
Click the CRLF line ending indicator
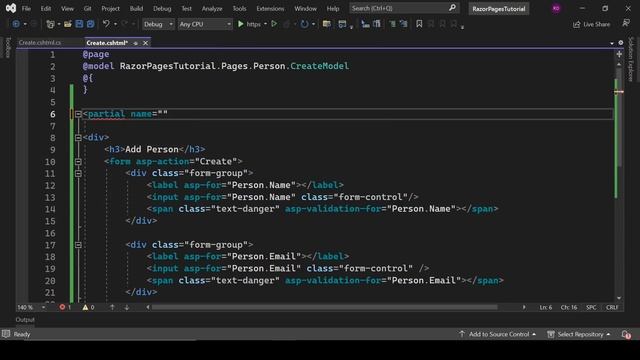point(612,307)
